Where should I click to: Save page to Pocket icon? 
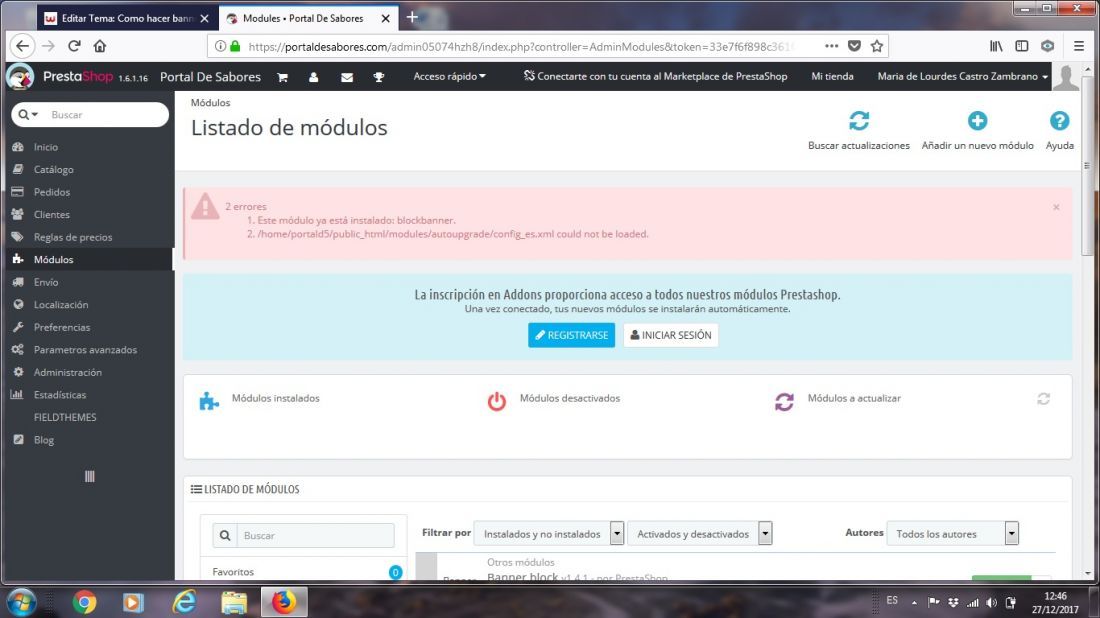(x=854, y=46)
